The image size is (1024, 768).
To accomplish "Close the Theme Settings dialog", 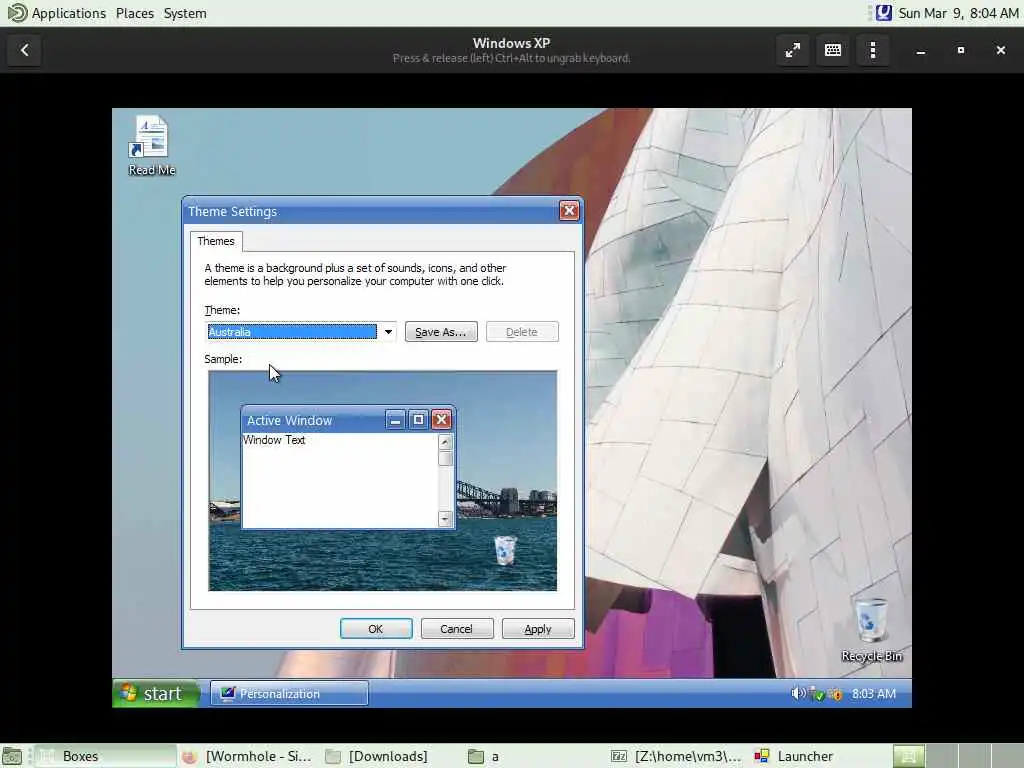I will (569, 211).
